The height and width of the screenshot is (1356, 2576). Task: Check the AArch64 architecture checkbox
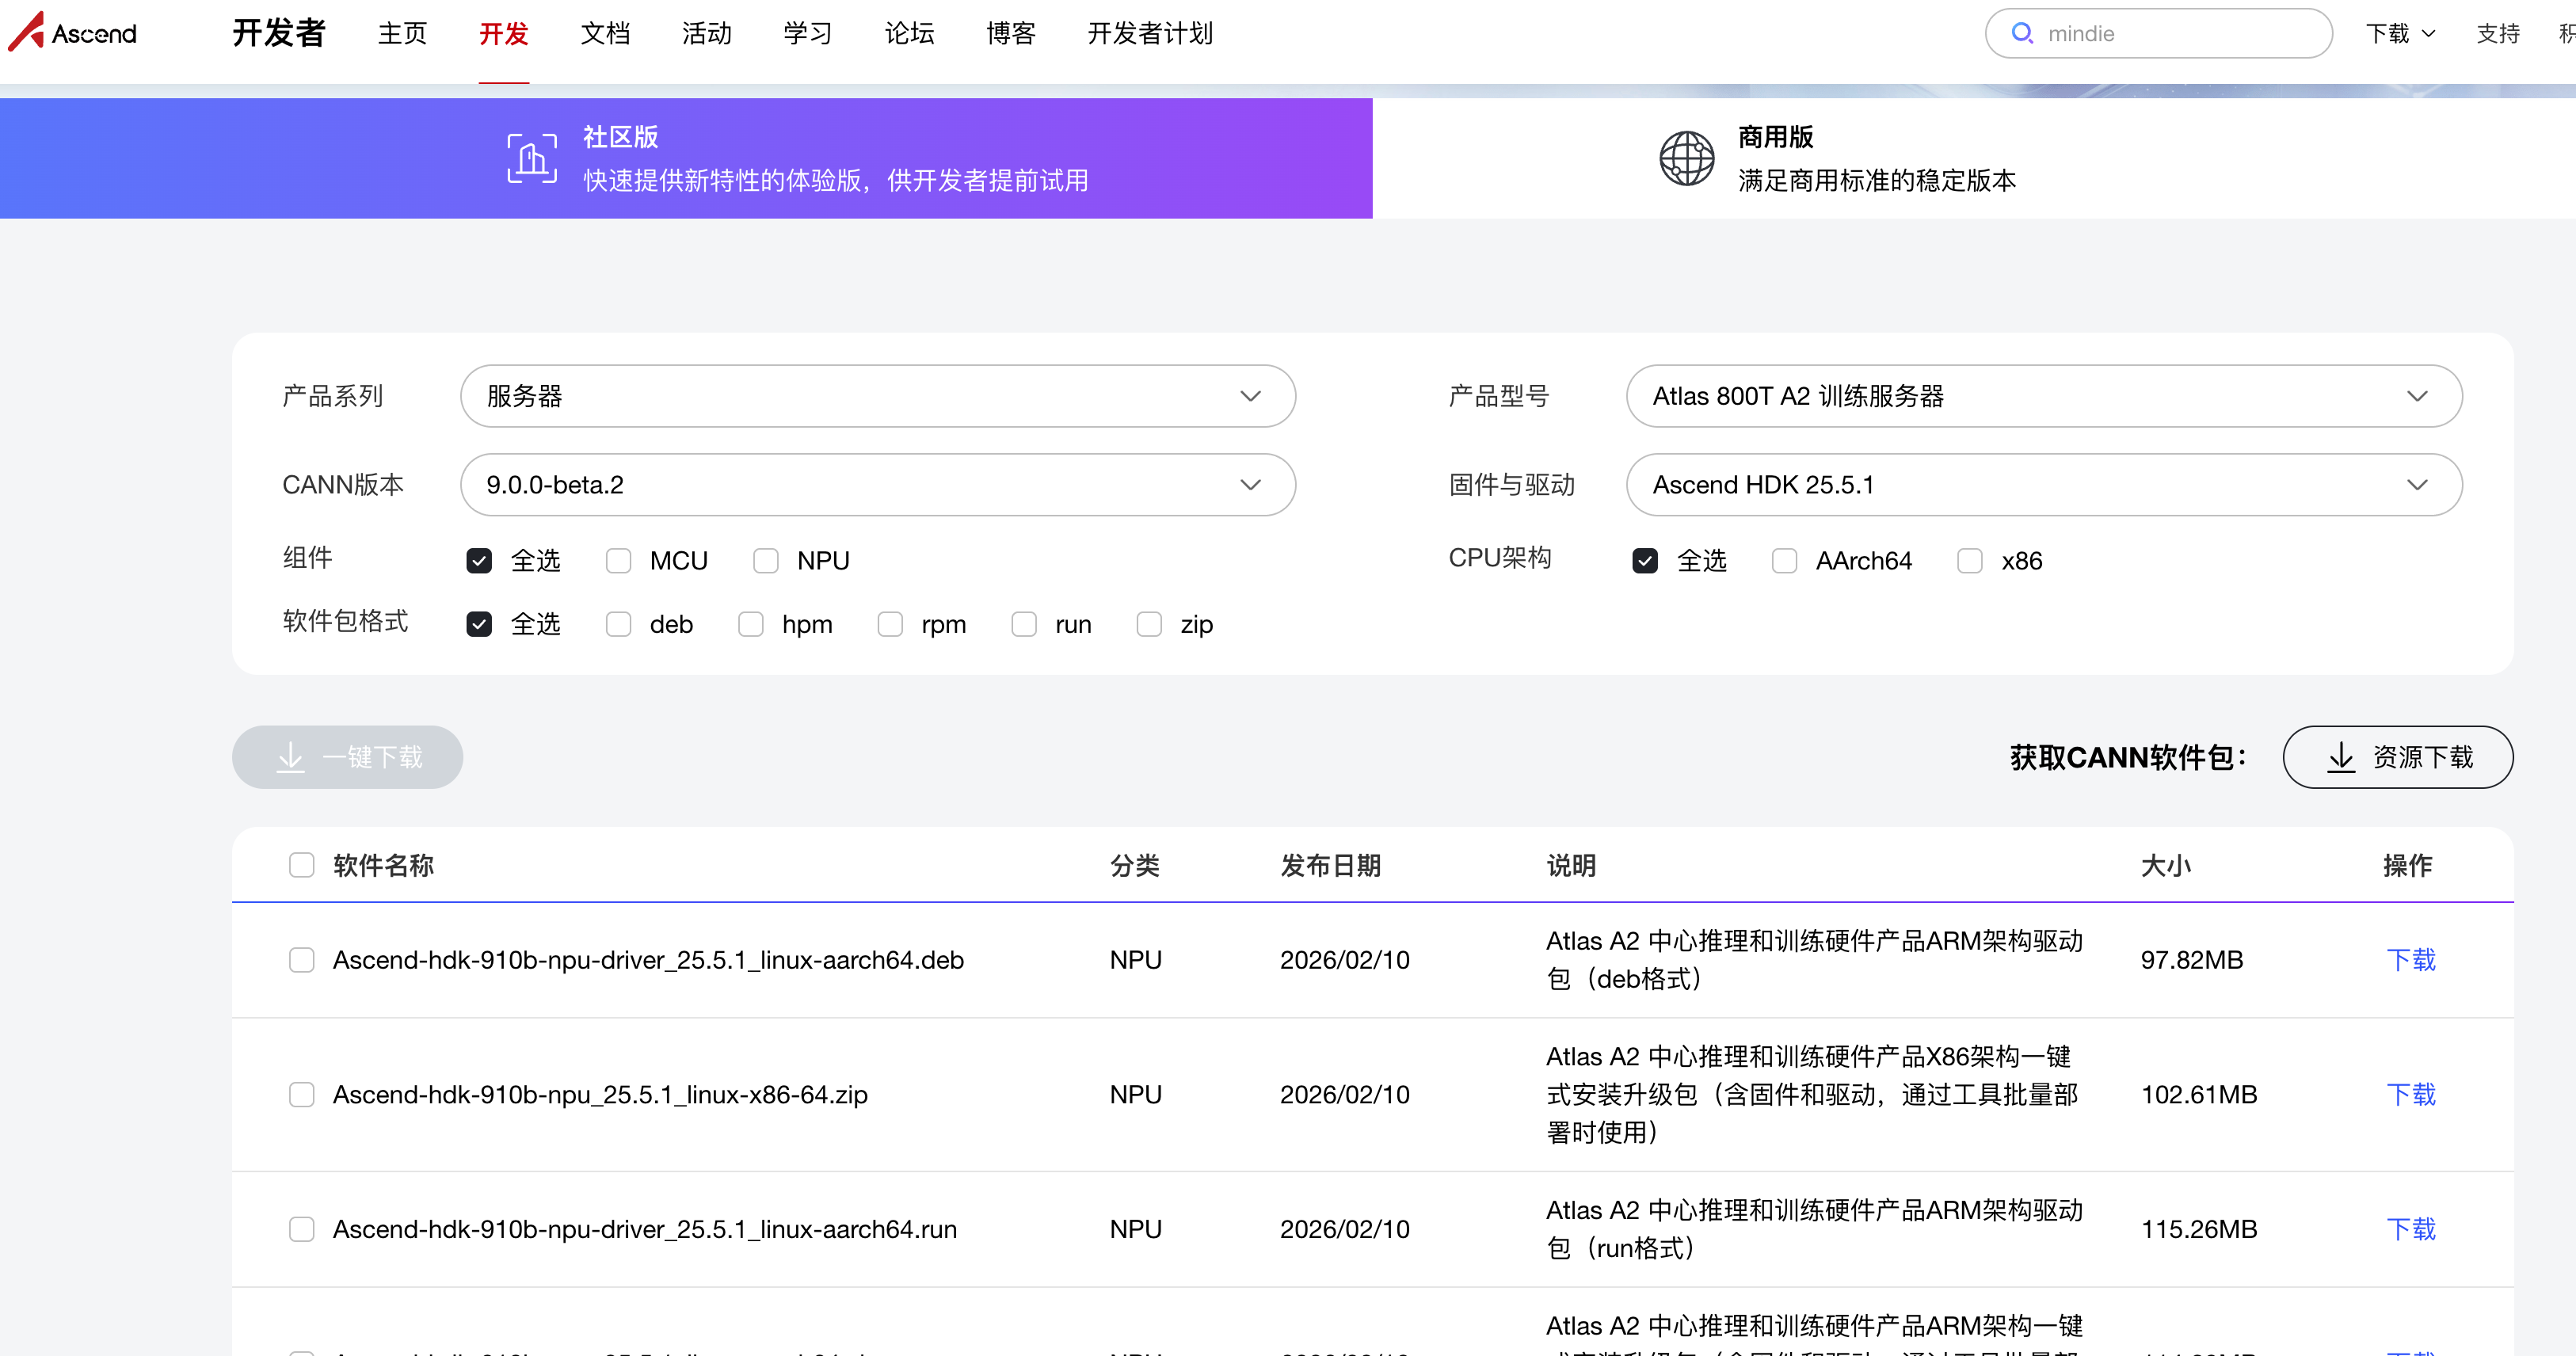coord(1784,561)
